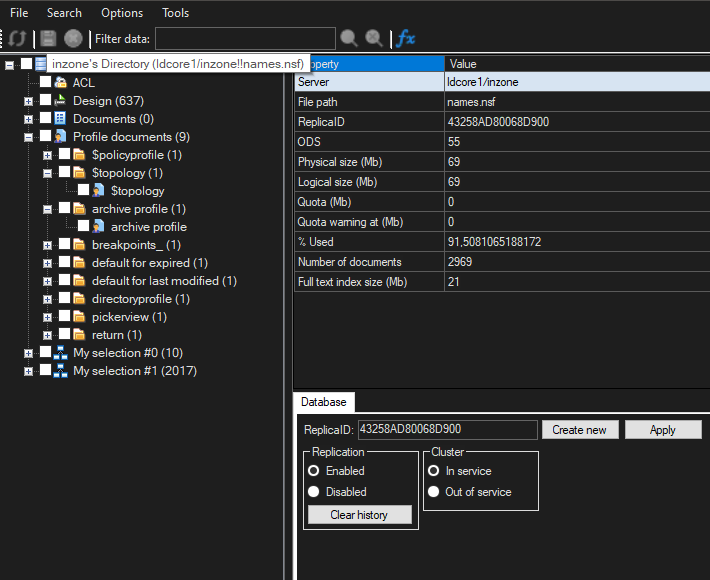Screen dimensions: 710x580
Task: Choose the Out of service cluster option
Action: pyautogui.click(x=433, y=492)
